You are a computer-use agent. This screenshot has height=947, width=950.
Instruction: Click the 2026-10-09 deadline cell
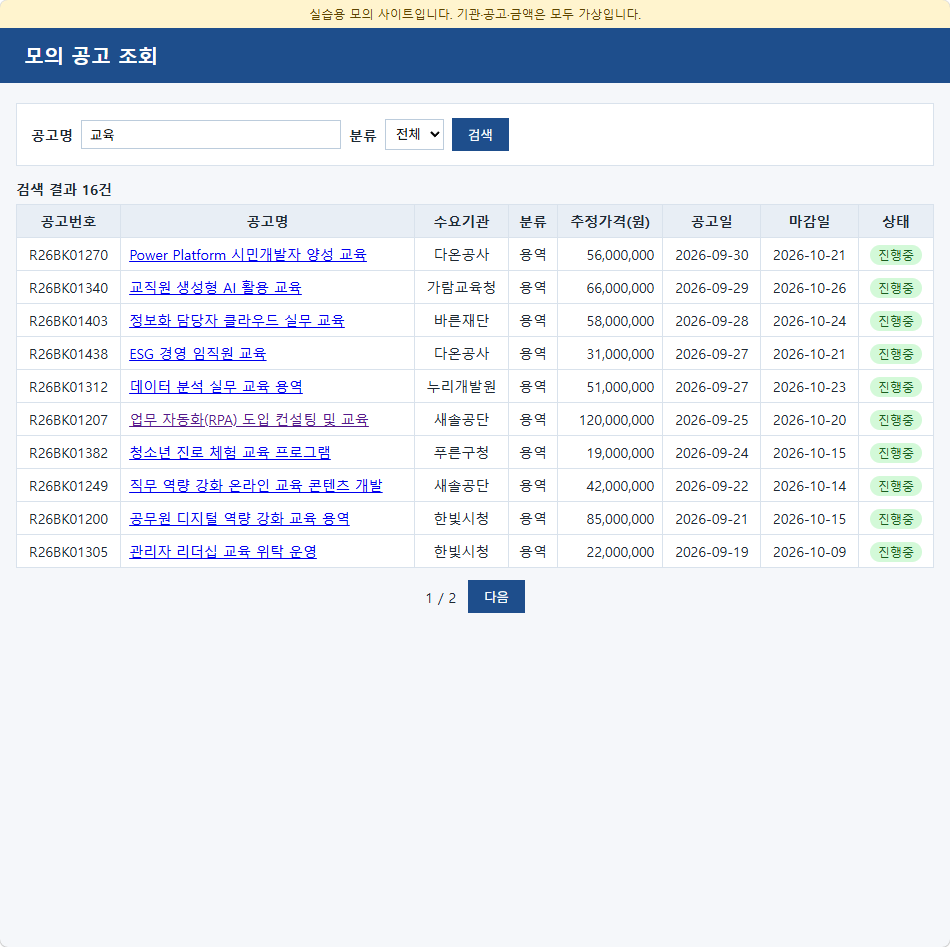(x=809, y=552)
